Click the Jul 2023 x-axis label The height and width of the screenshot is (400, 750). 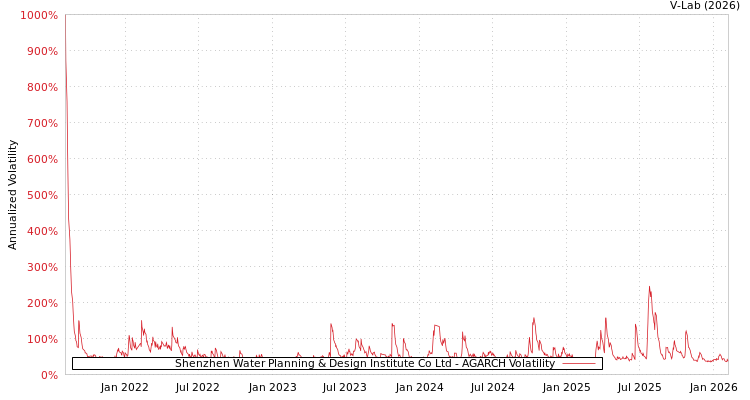click(x=345, y=387)
